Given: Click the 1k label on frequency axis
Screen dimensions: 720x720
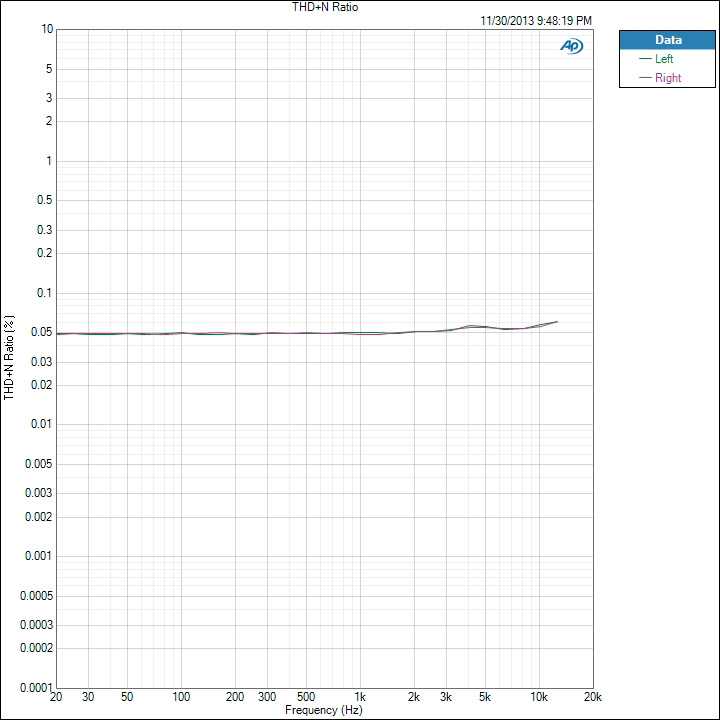Looking at the screenshot, I should click(360, 697).
